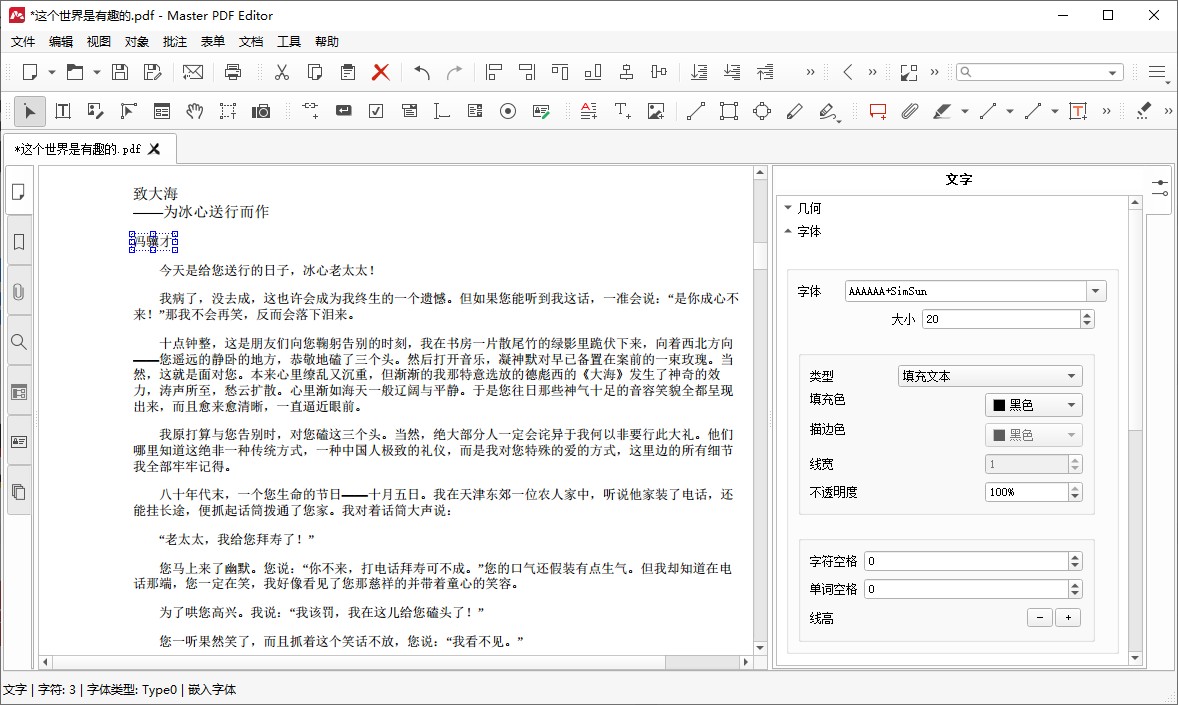Open the 类型 fill text dropdown
This screenshot has width=1178, height=705.
click(990, 376)
